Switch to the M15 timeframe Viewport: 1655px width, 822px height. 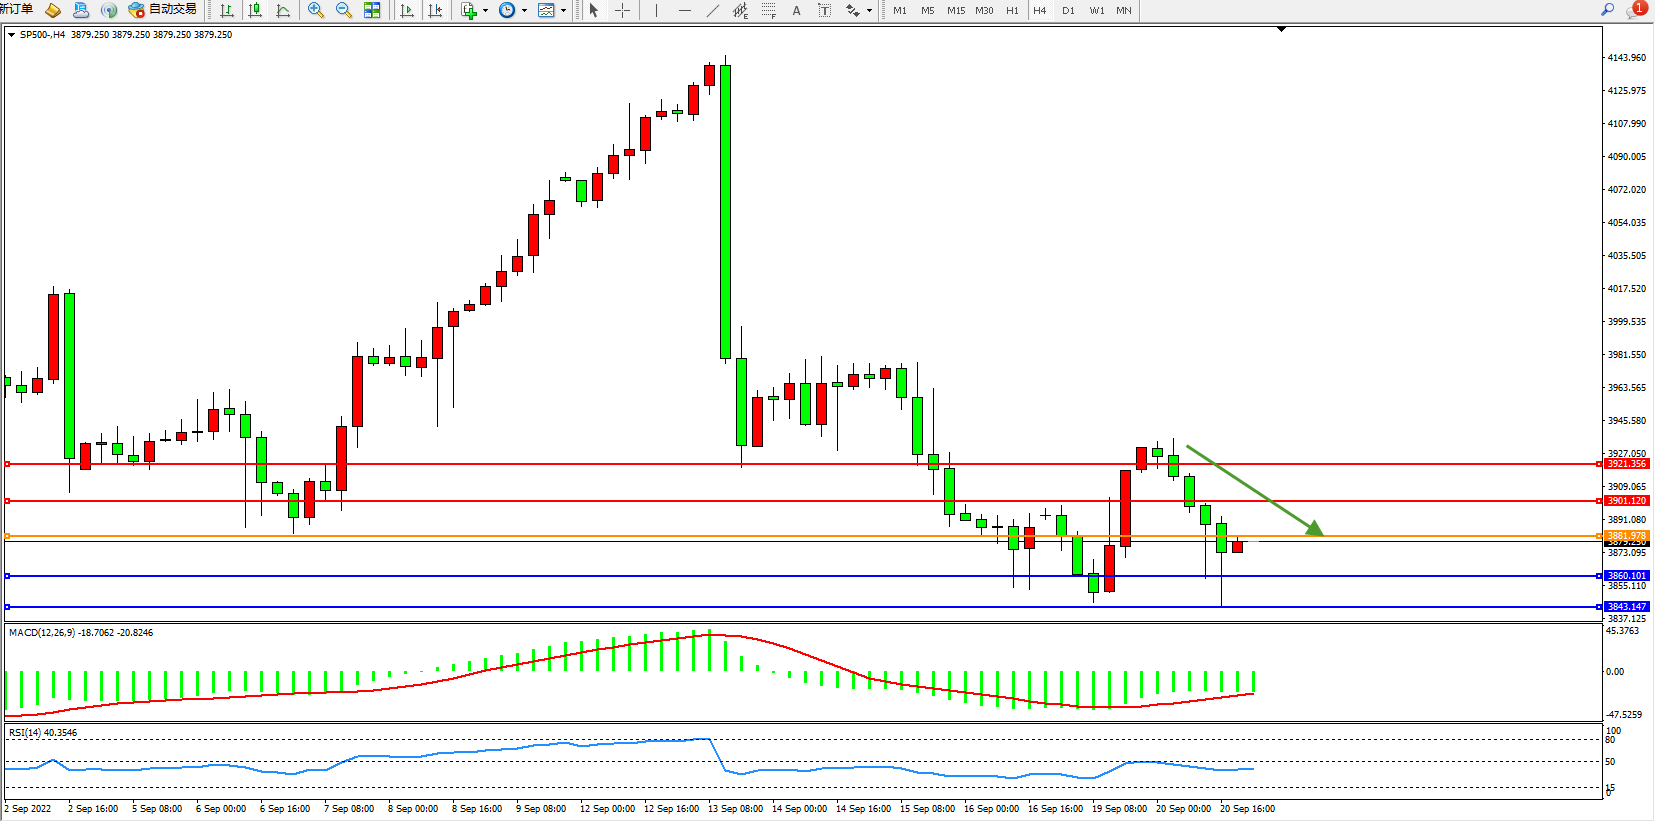[956, 10]
